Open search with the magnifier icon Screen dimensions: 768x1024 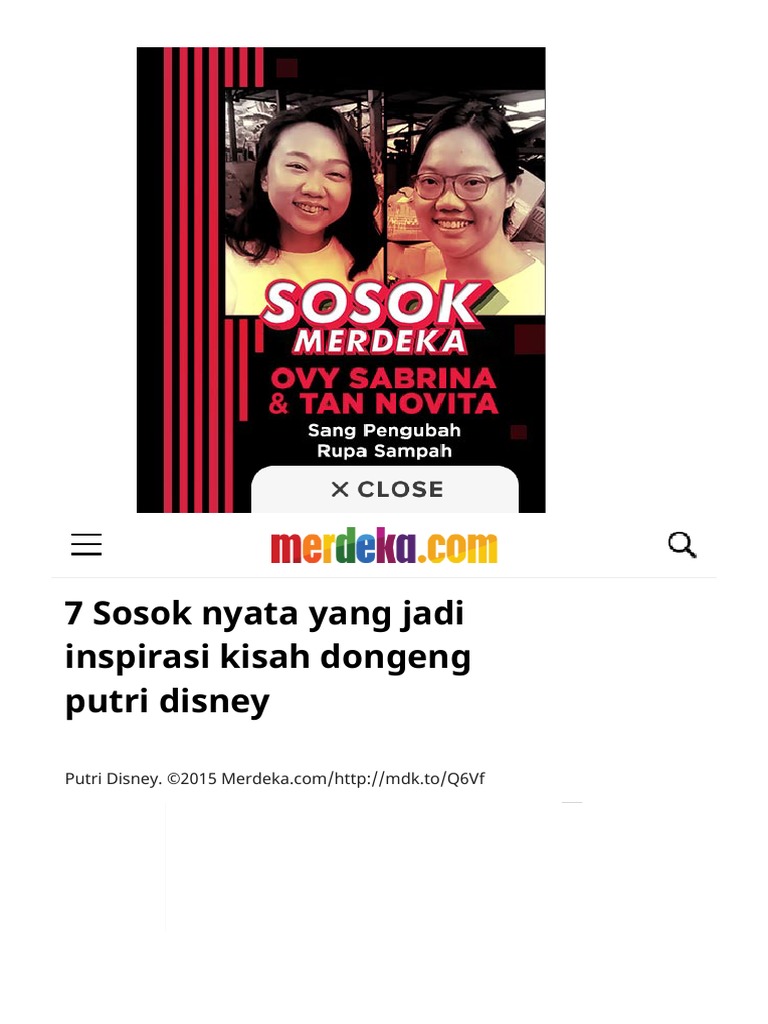[682, 545]
